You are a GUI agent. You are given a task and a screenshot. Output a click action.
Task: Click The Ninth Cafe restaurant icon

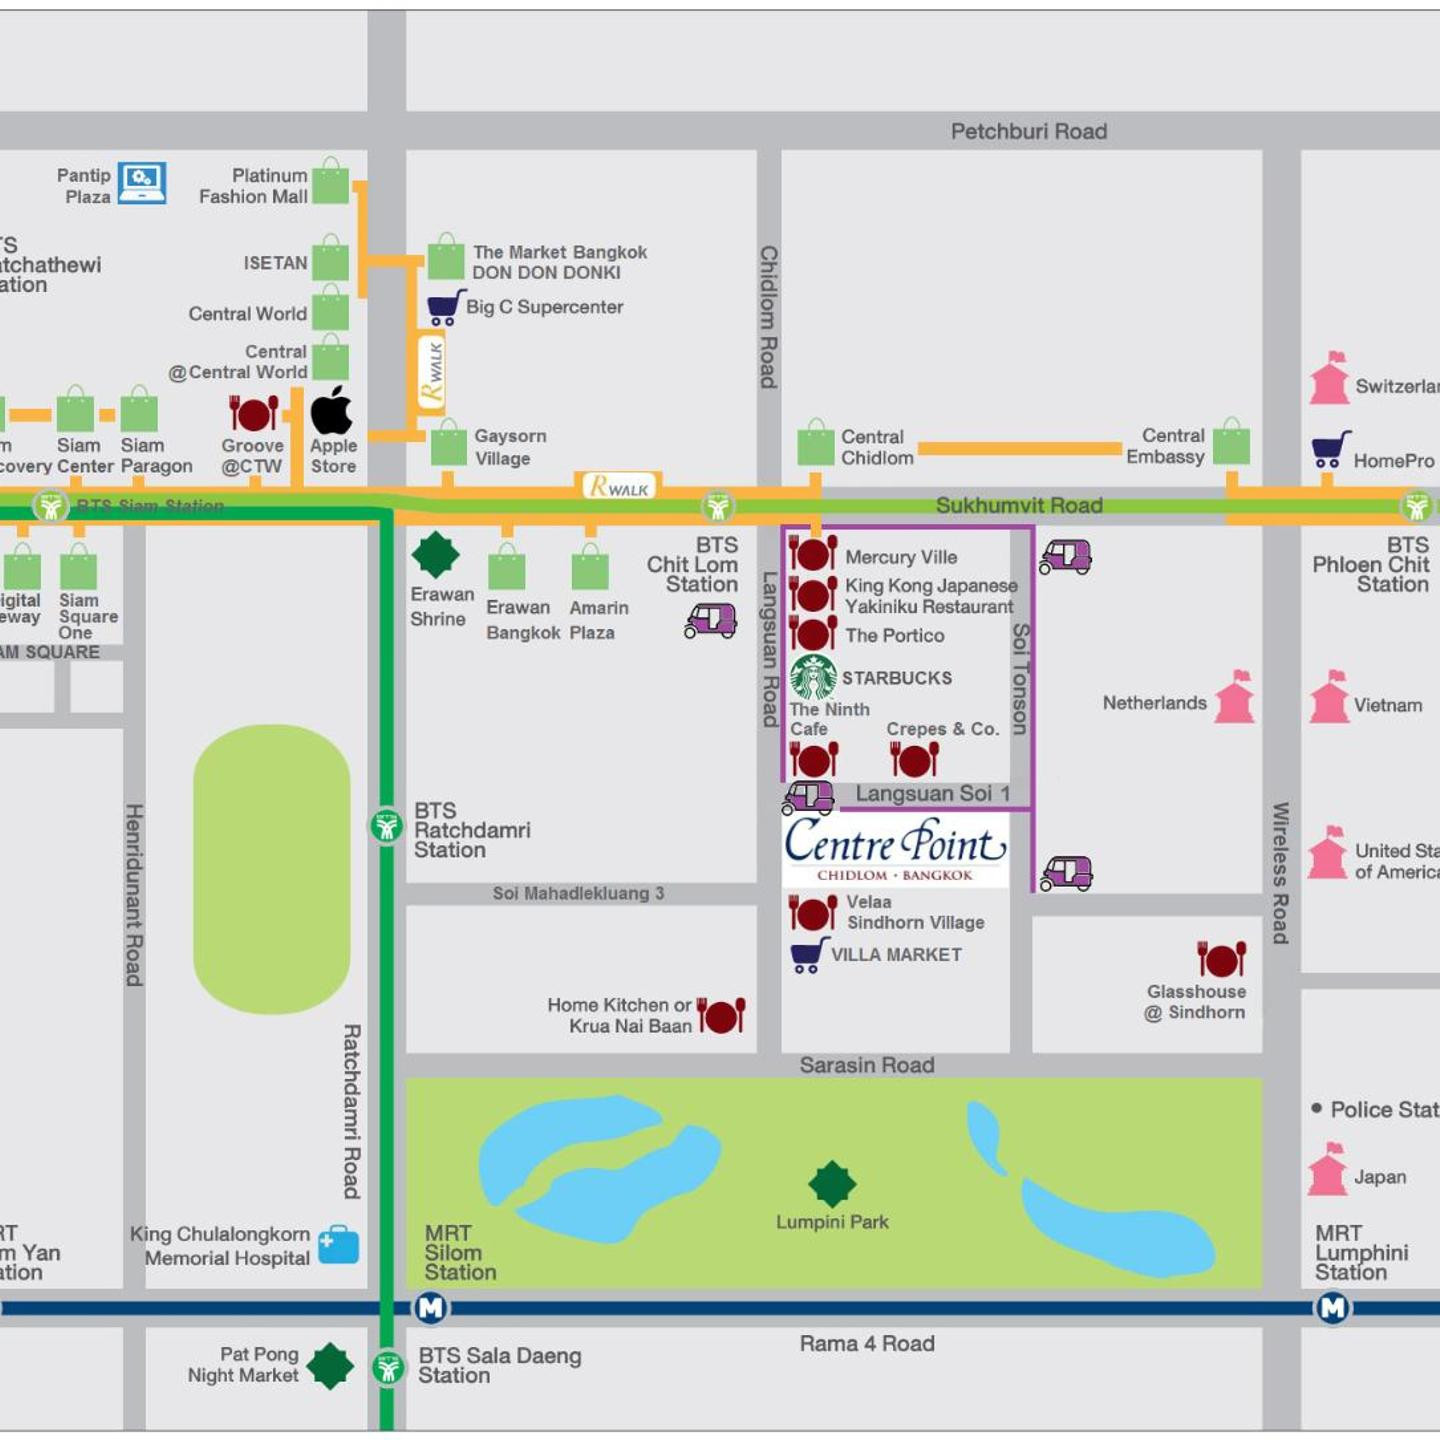pos(814,760)
